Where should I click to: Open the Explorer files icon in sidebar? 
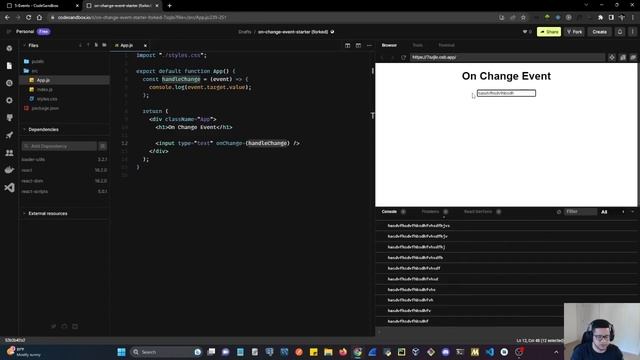point(9,66)
